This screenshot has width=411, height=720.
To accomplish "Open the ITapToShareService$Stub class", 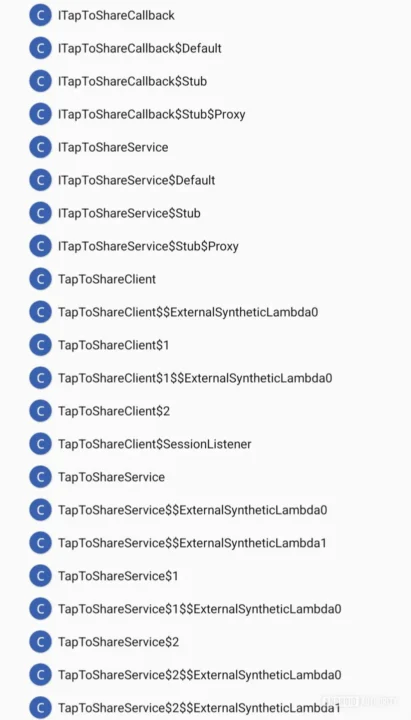I will coord(129,213).
